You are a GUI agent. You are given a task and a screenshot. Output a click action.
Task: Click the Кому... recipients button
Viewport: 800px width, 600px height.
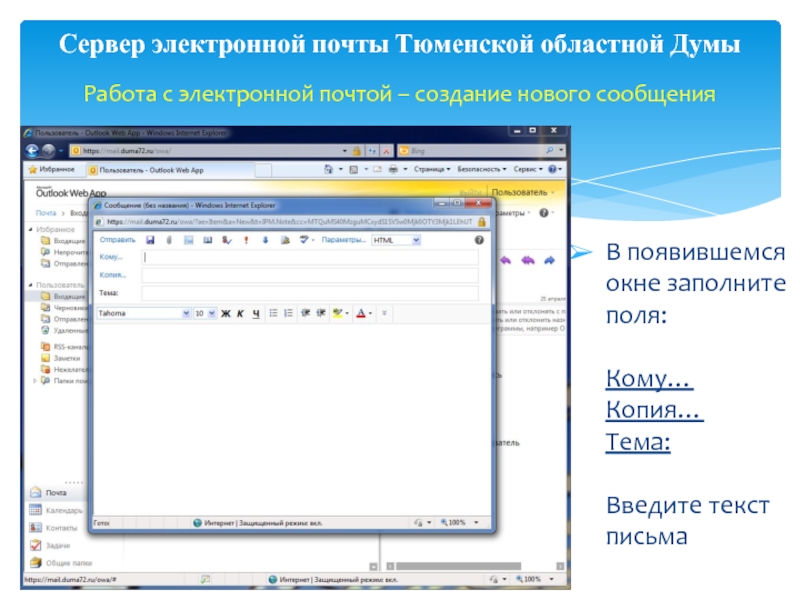pos(111,257)
